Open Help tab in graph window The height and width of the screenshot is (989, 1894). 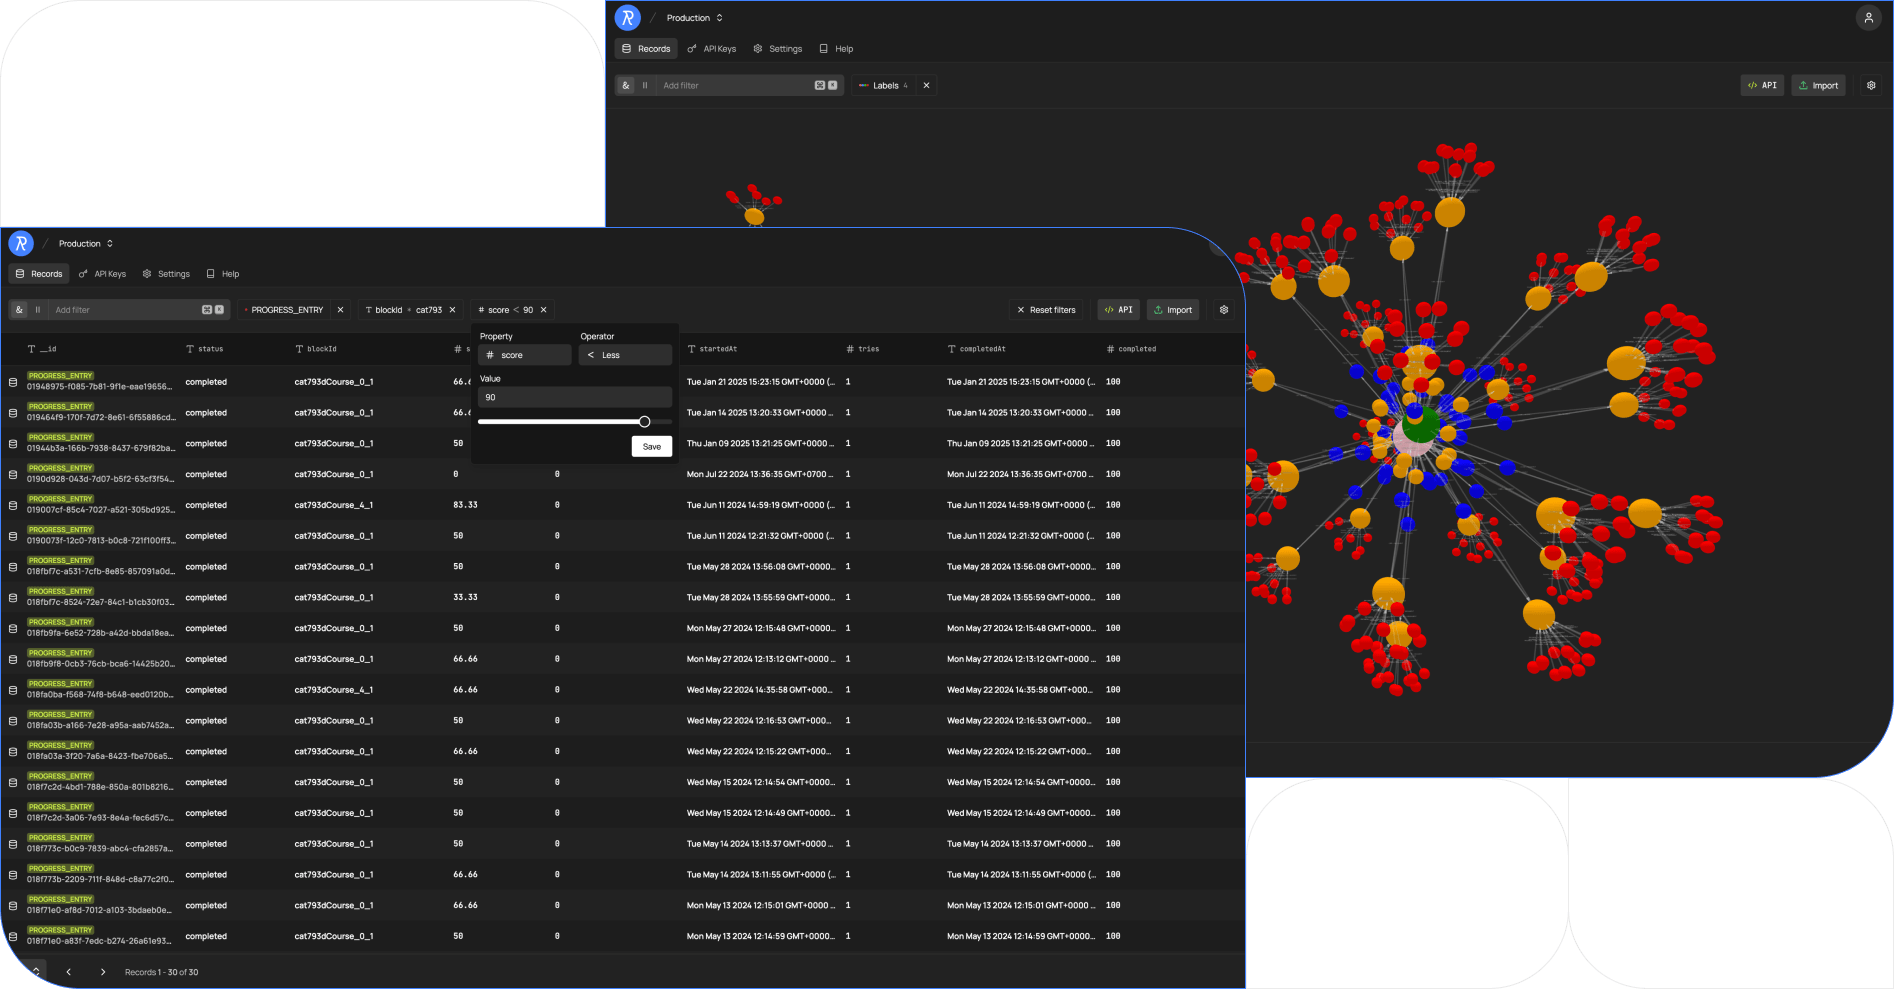coord(836,49)
